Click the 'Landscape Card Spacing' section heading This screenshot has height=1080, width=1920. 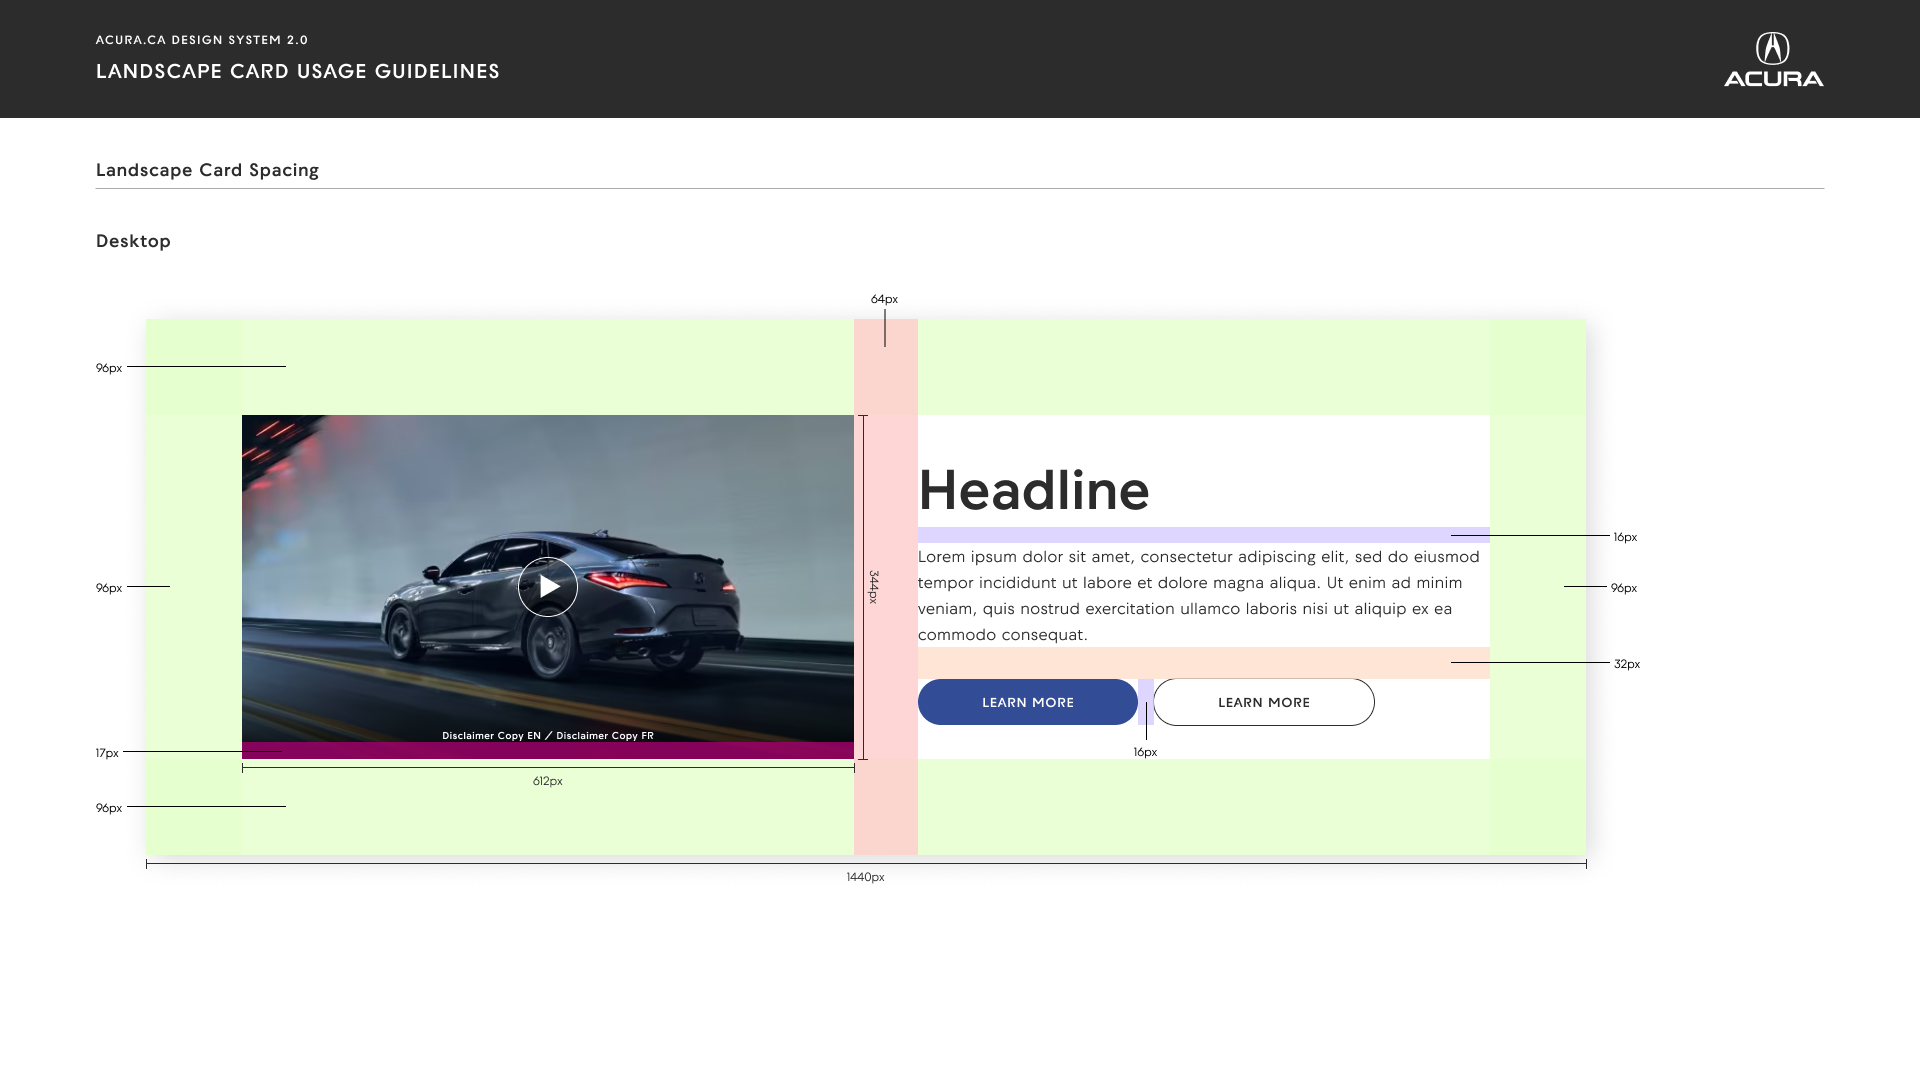207,170
